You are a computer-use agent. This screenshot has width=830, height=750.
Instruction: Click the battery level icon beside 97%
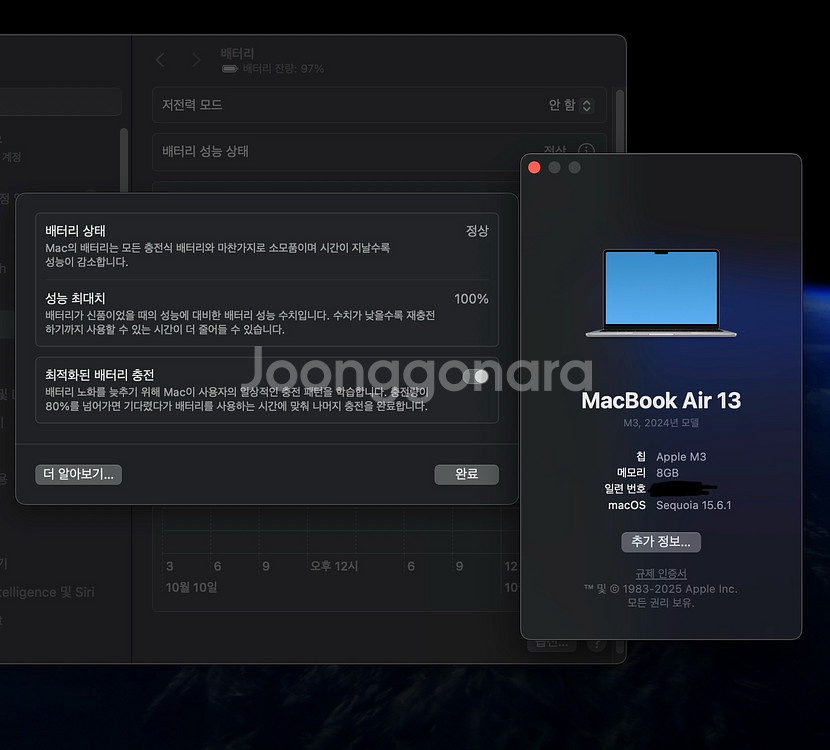[230, 69]
